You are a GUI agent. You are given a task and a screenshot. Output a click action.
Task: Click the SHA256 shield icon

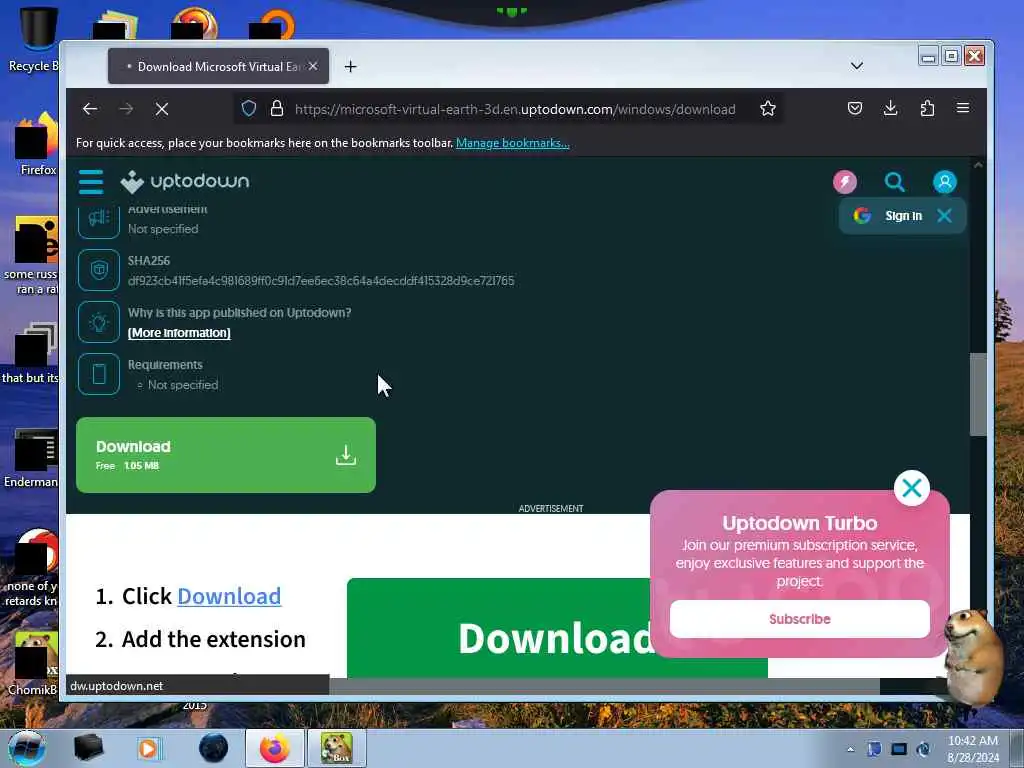point(99,270)
